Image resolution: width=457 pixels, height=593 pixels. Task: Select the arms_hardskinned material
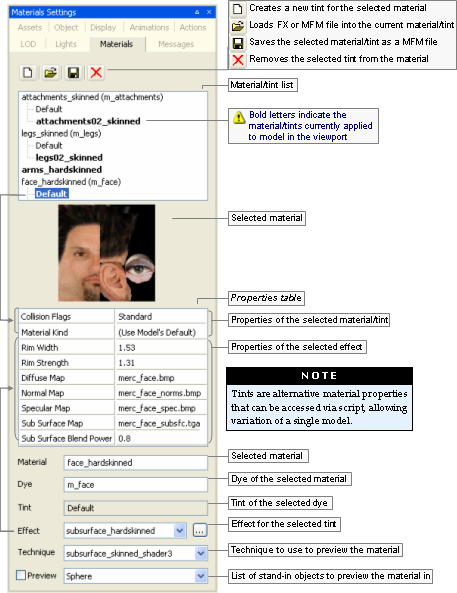pos(62,170)
